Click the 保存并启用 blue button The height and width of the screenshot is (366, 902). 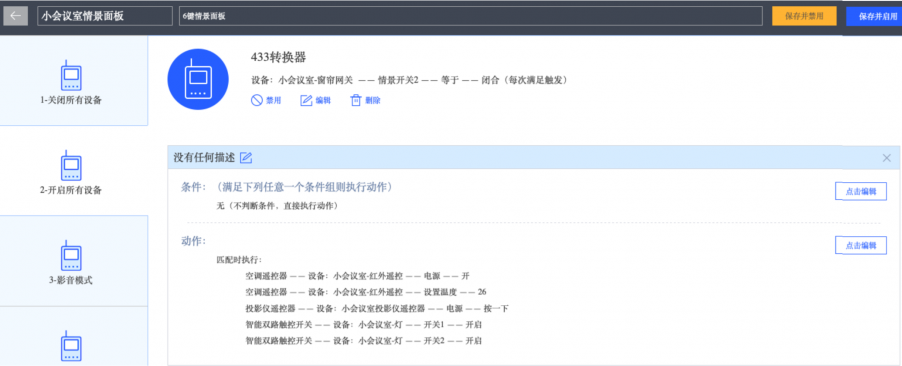pos(874,16)
